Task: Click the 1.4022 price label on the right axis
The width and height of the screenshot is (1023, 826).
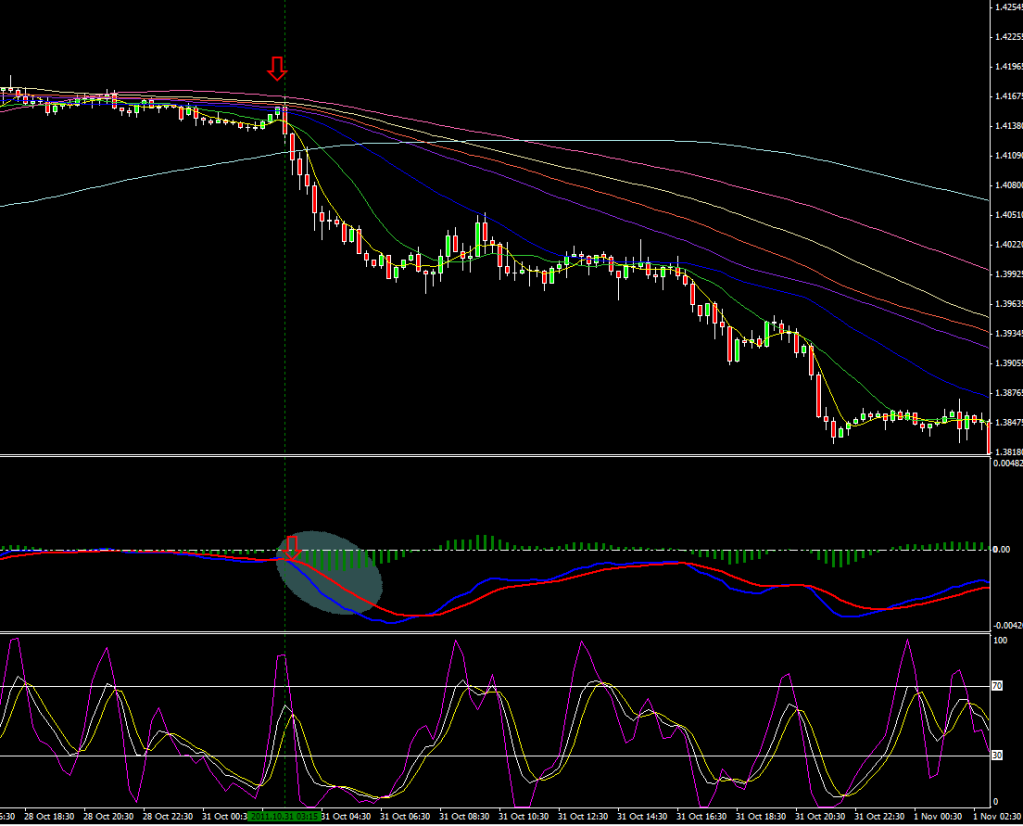Action: (1006, 244)
